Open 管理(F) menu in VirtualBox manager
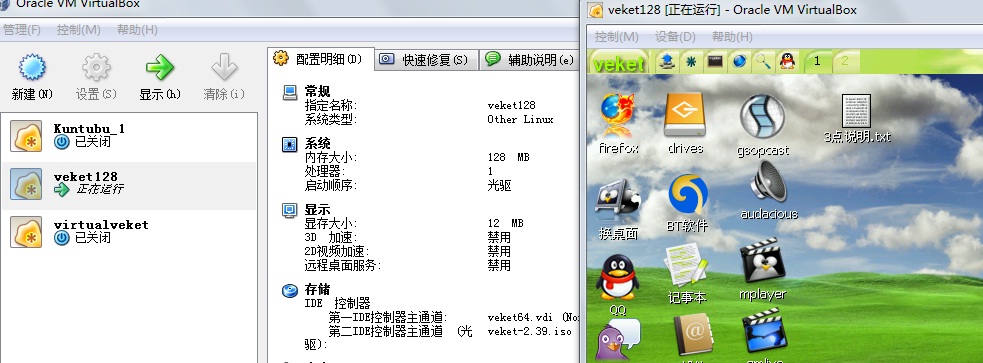 [x=21, y=29]
